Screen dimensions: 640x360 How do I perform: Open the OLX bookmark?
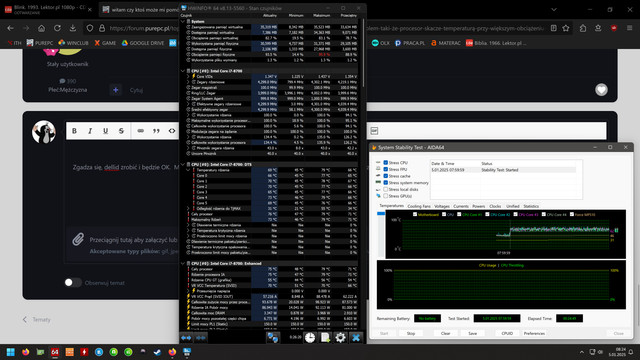pos(381,43)
